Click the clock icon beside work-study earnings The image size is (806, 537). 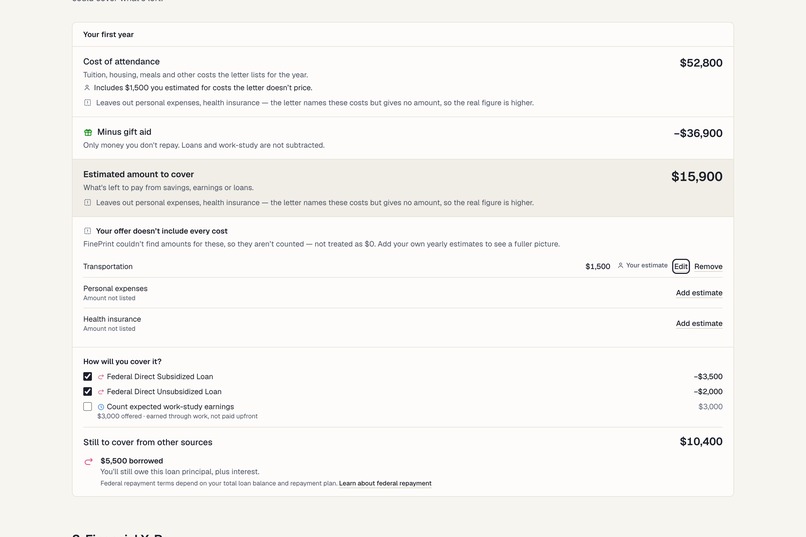[x=101, y=407]
